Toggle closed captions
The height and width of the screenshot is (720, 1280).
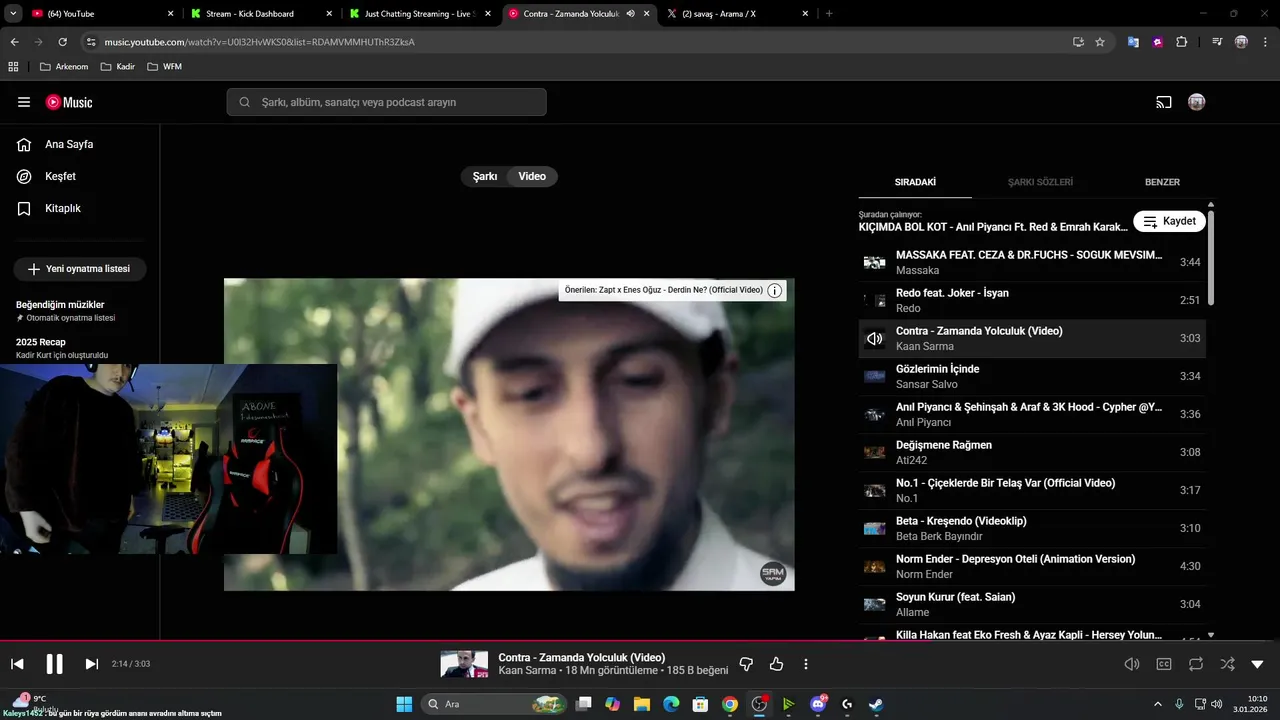click(x=1164, y=664)
